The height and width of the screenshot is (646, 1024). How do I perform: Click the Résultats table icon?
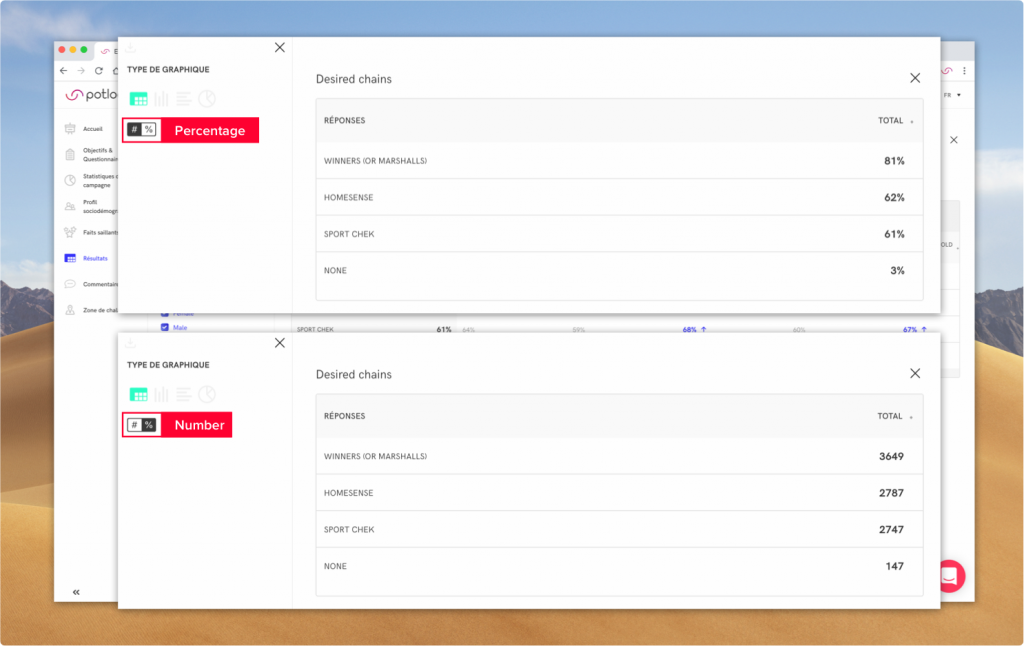click(x=70, y=258)
